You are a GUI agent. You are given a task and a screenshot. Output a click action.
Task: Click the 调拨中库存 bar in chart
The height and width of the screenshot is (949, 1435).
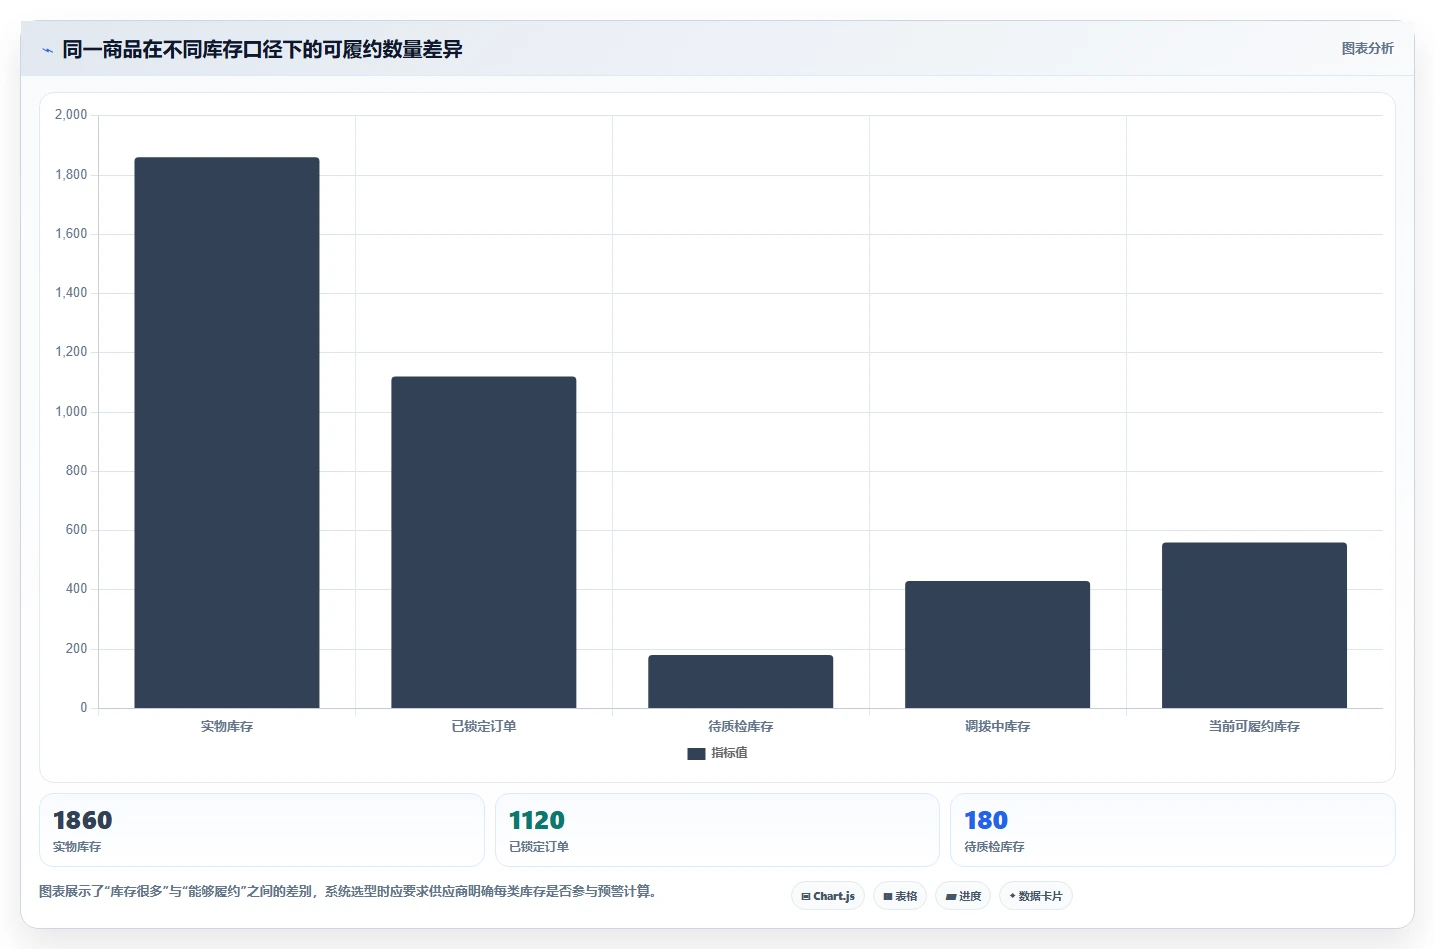point(998,644)
